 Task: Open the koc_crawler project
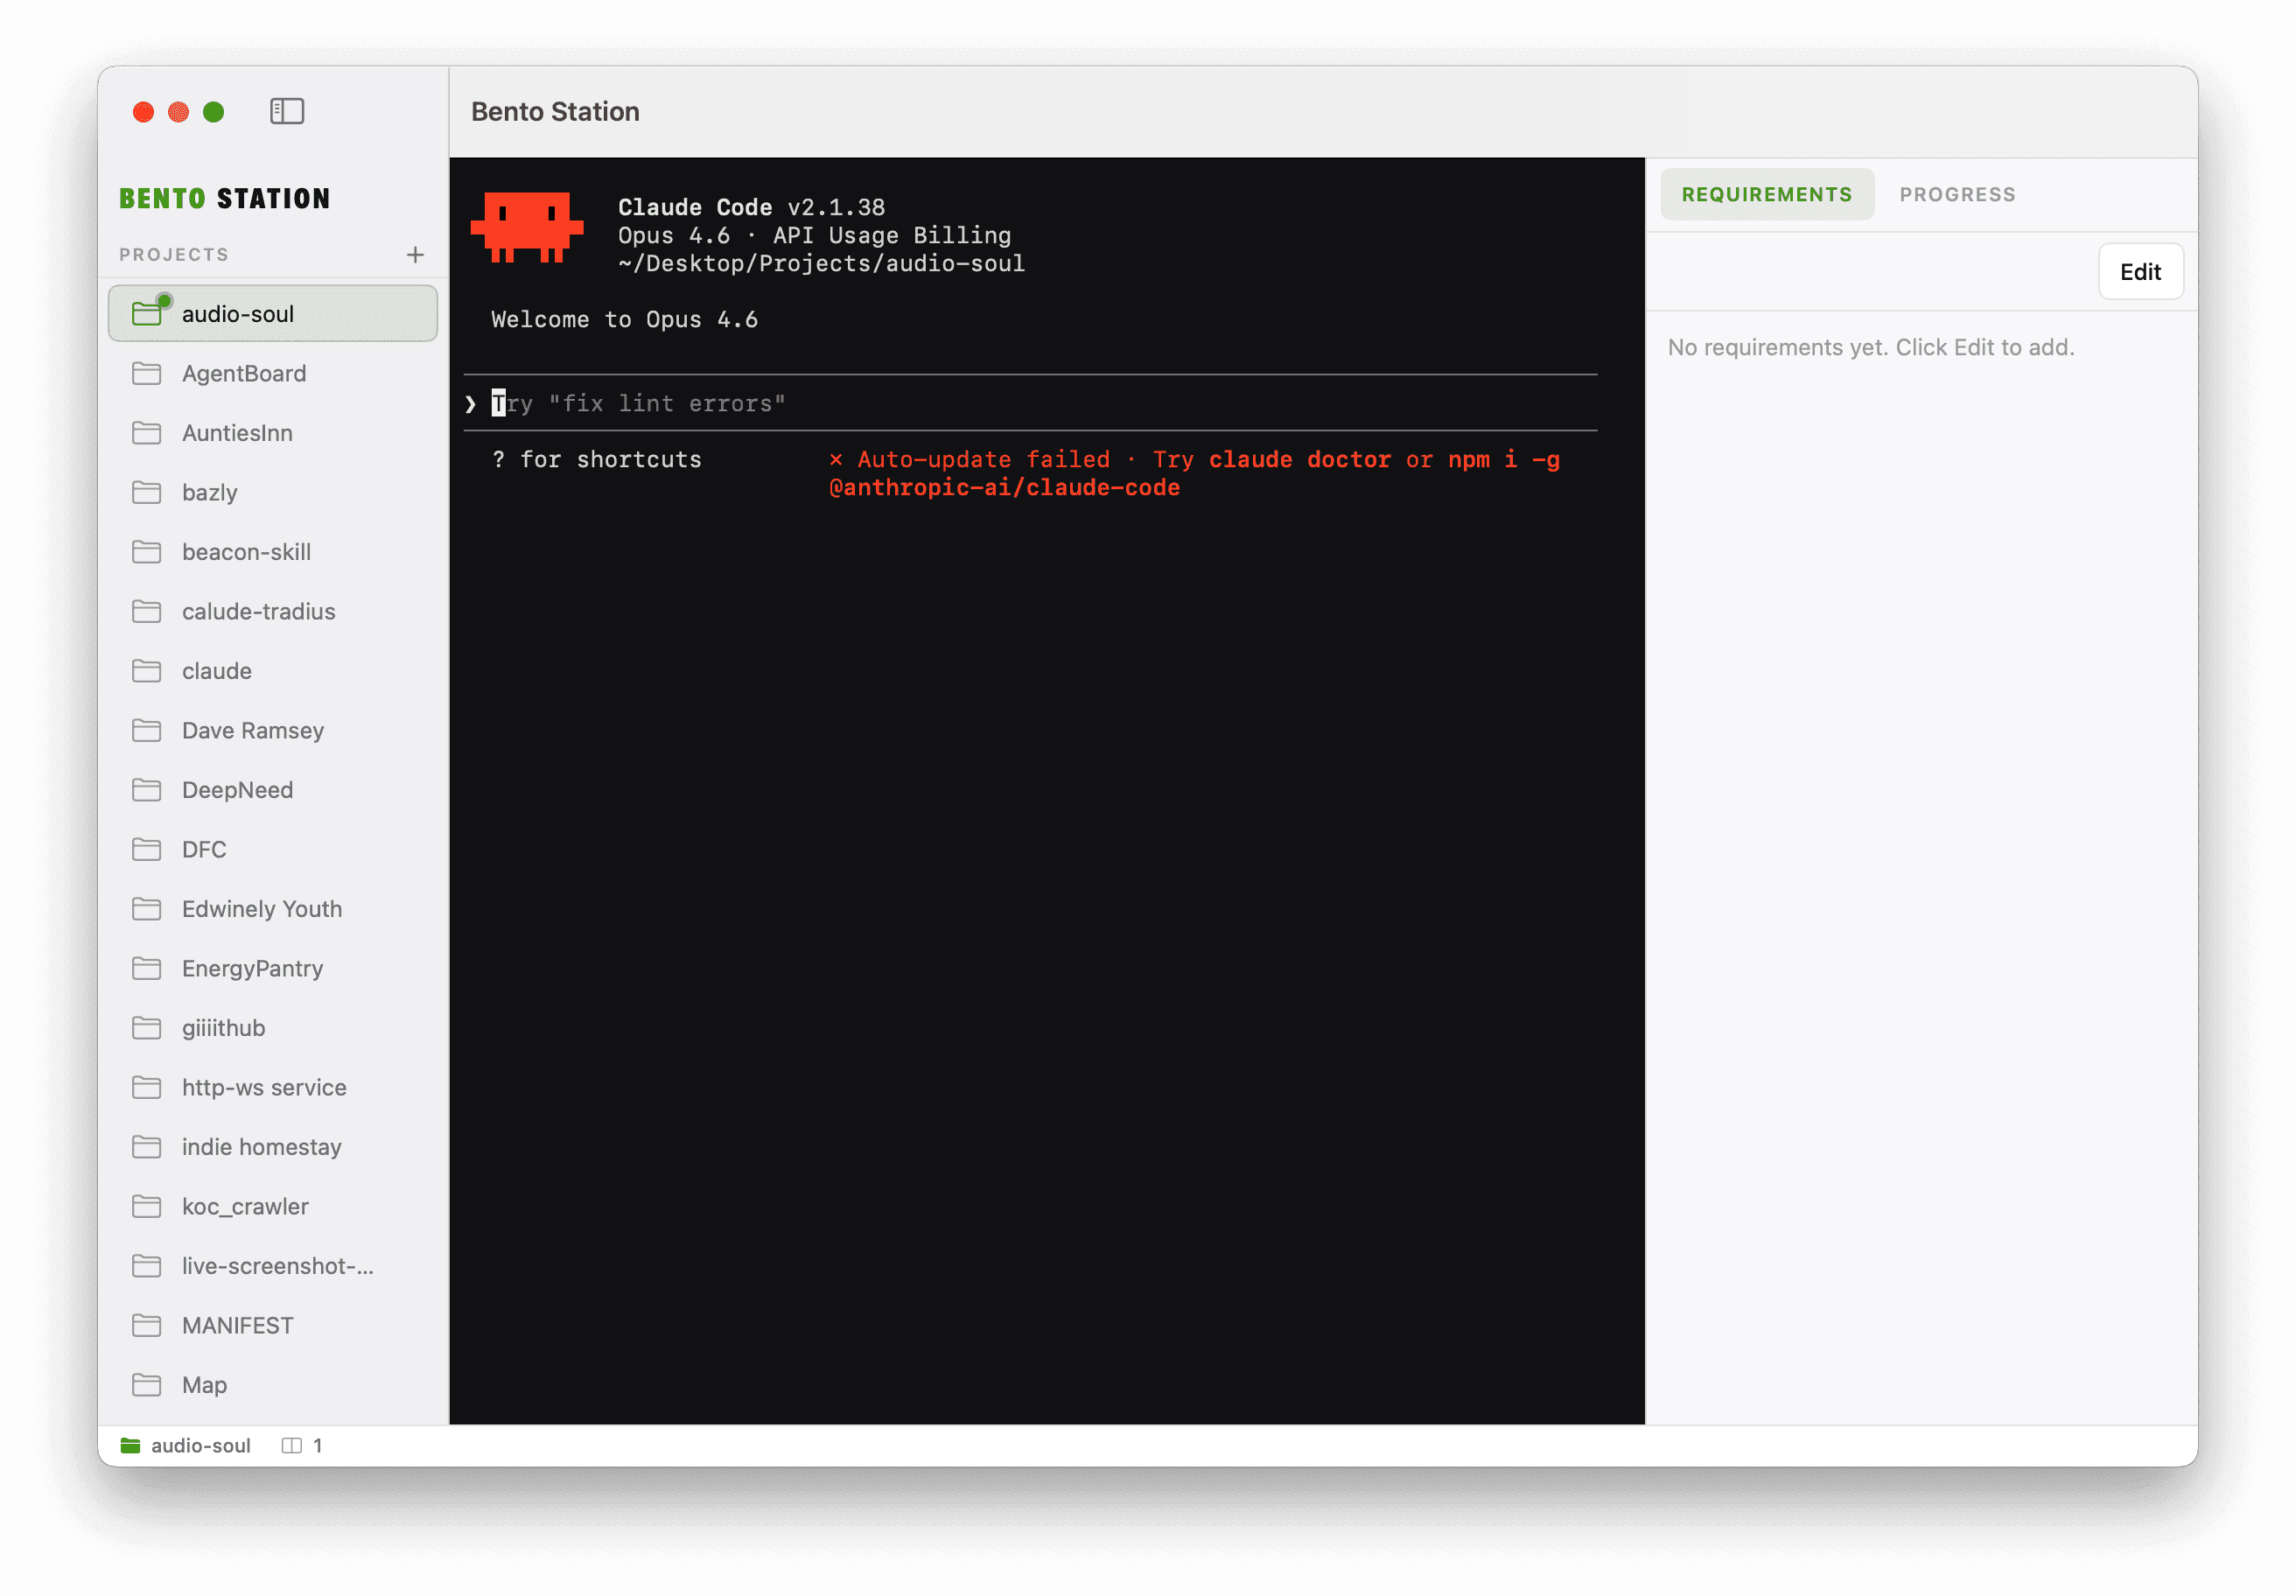[x=245, y=1207]
